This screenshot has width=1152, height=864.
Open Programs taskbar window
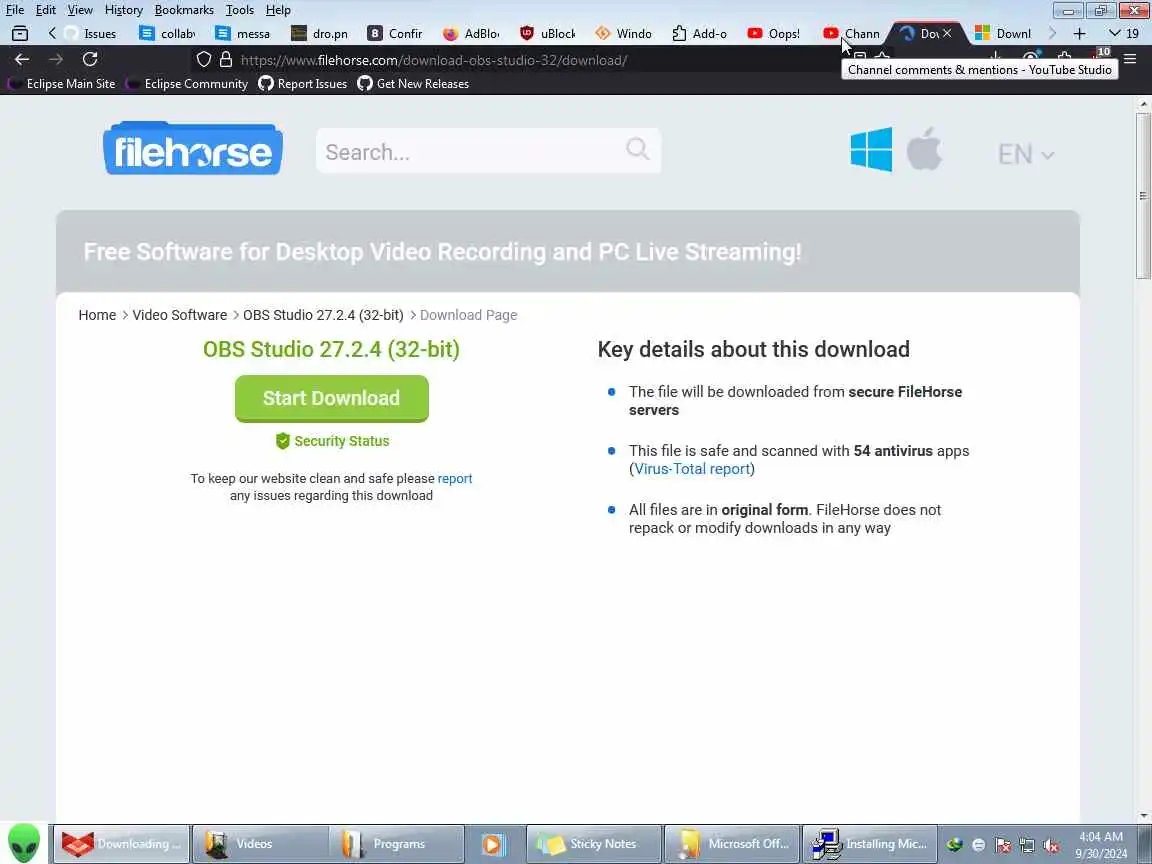pos(397,843)
